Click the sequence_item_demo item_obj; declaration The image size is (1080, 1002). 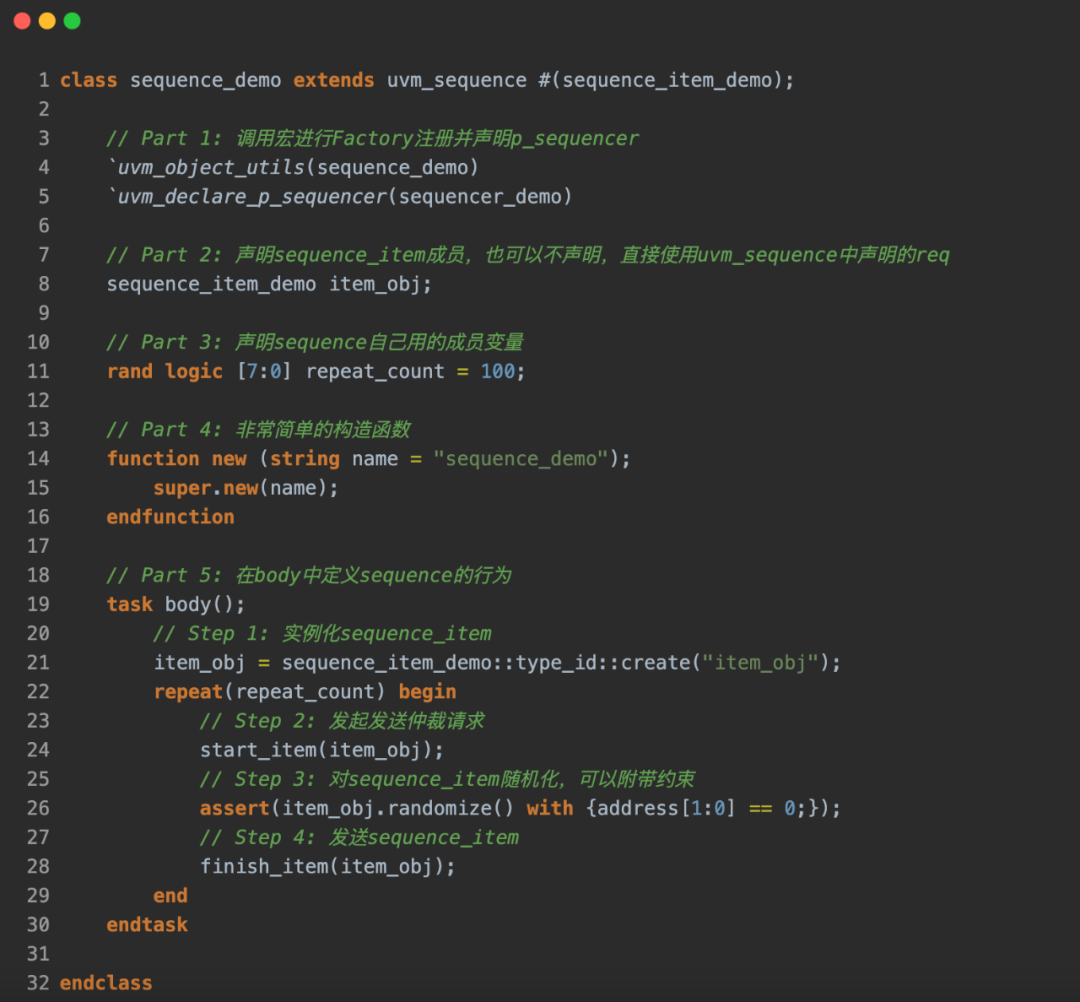point(269,284)
